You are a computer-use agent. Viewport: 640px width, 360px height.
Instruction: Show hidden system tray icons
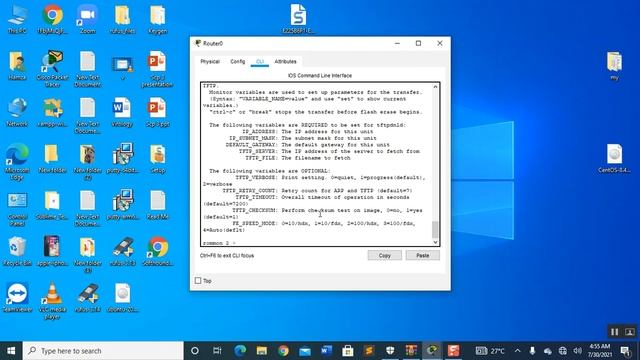pos(518,351)
